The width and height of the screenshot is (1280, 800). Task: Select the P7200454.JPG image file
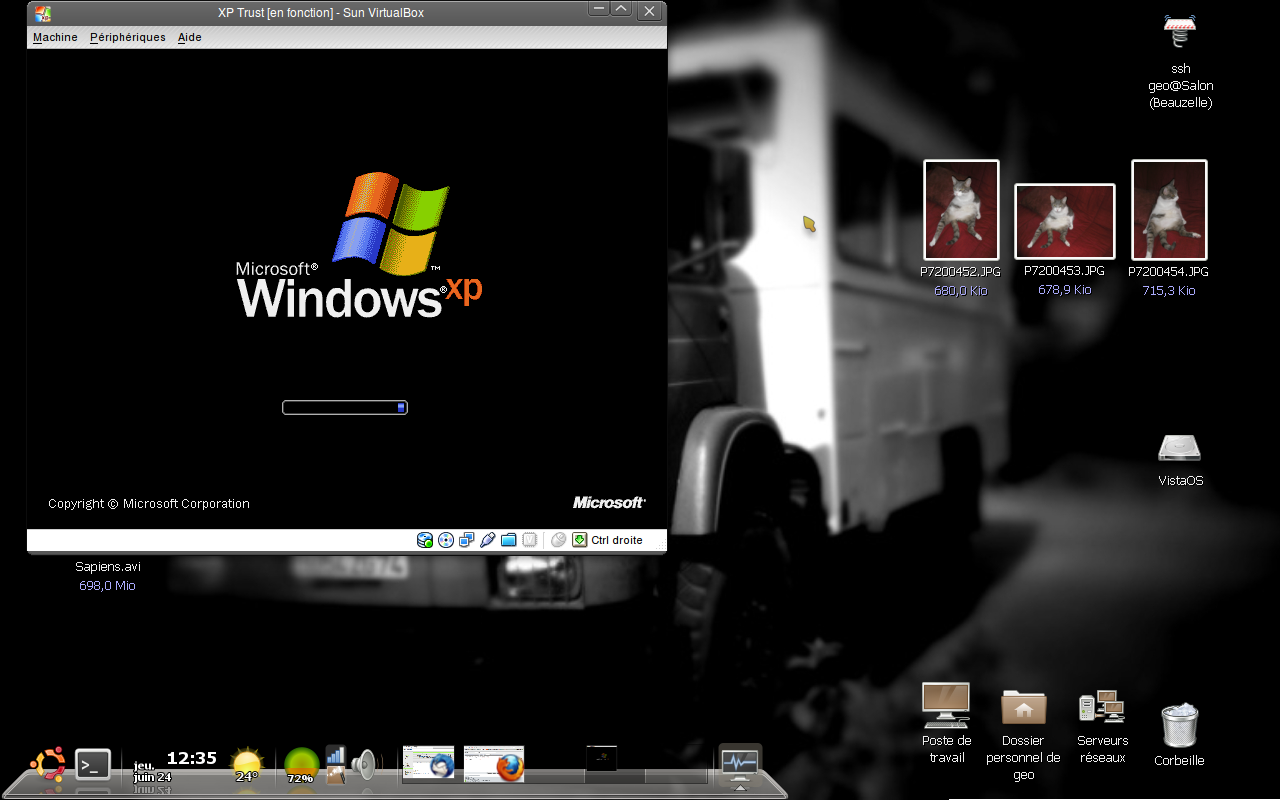click(x=1168, y=210)
